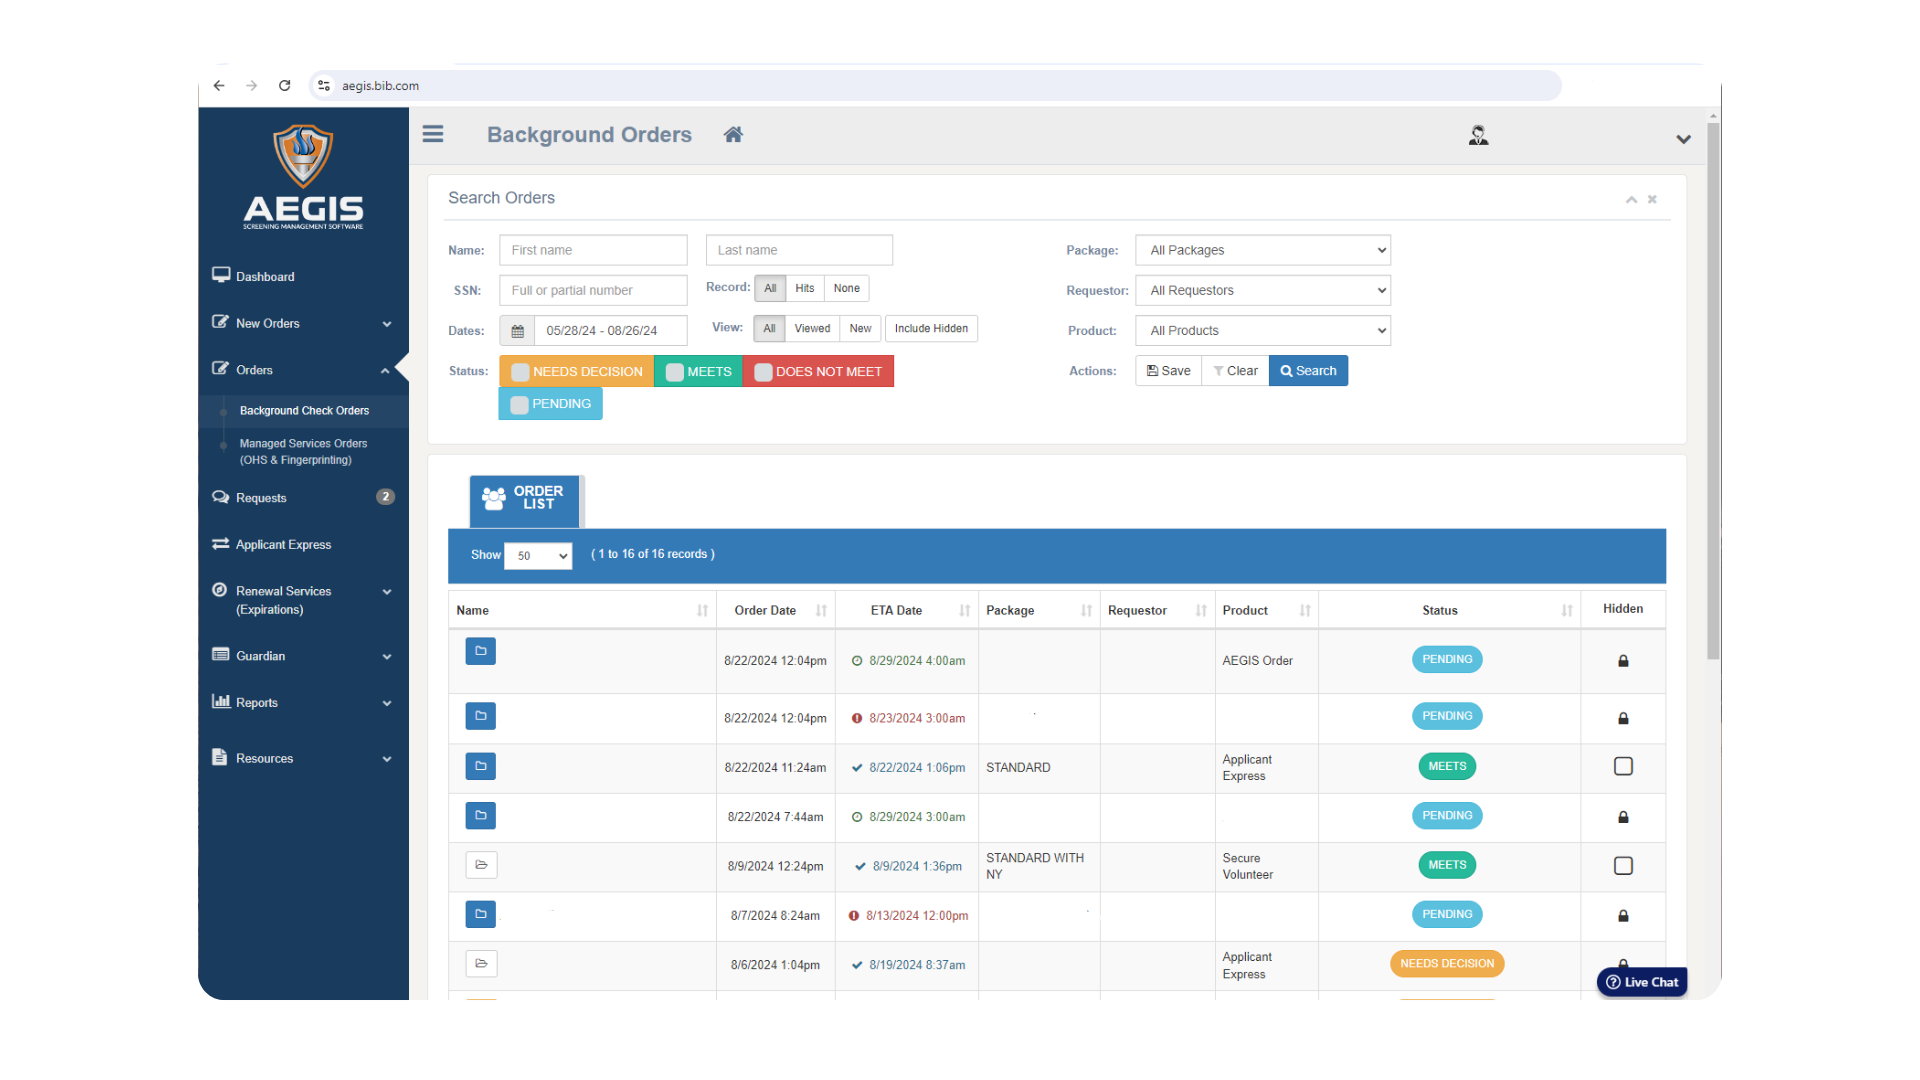
Task: Click the lock icon on second order row
Action: 1623,717
